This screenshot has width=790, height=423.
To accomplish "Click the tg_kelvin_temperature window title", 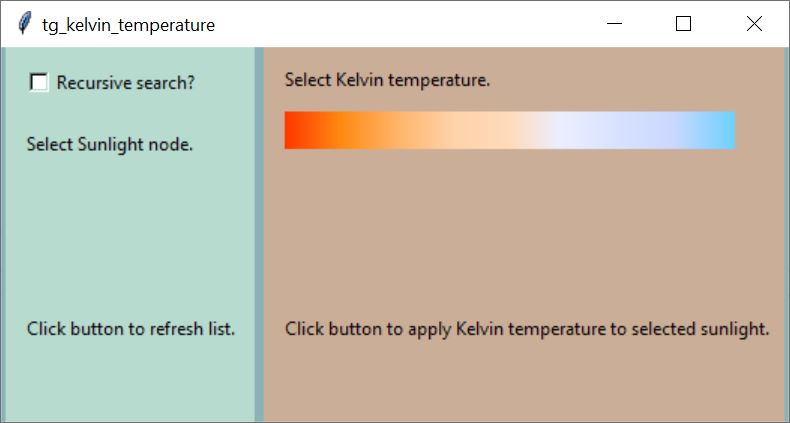I will coord(128,25).
